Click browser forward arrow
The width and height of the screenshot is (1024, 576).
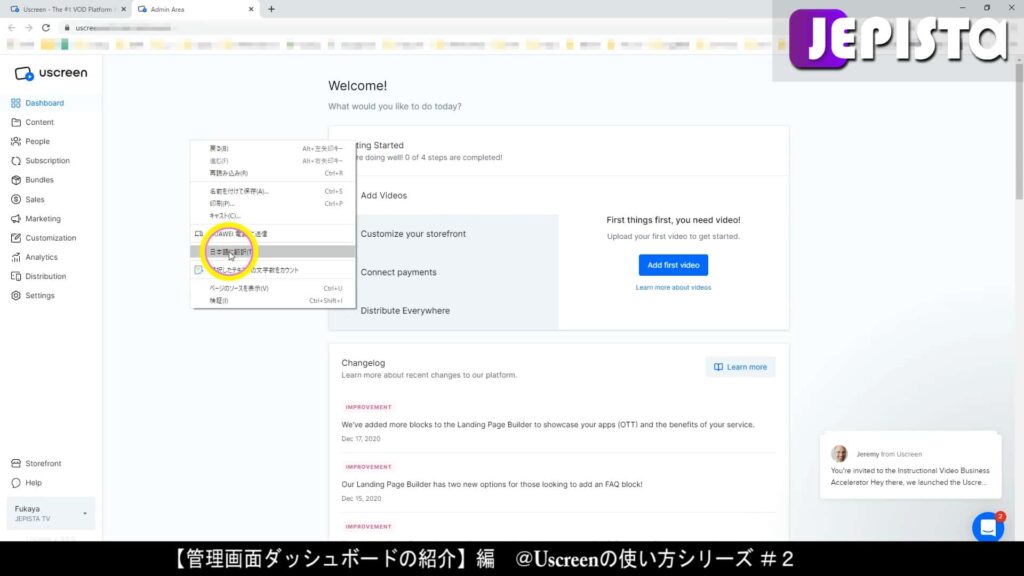pyautogui.click(x=28, y=28)
